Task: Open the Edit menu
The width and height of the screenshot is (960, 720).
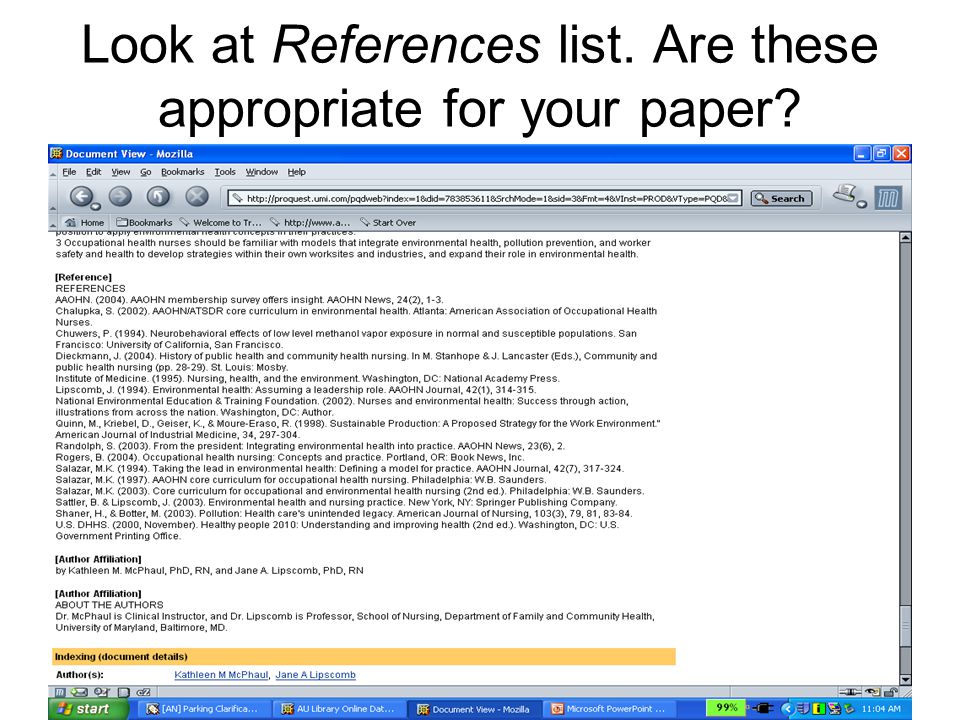Action: [x=94, y=172]
